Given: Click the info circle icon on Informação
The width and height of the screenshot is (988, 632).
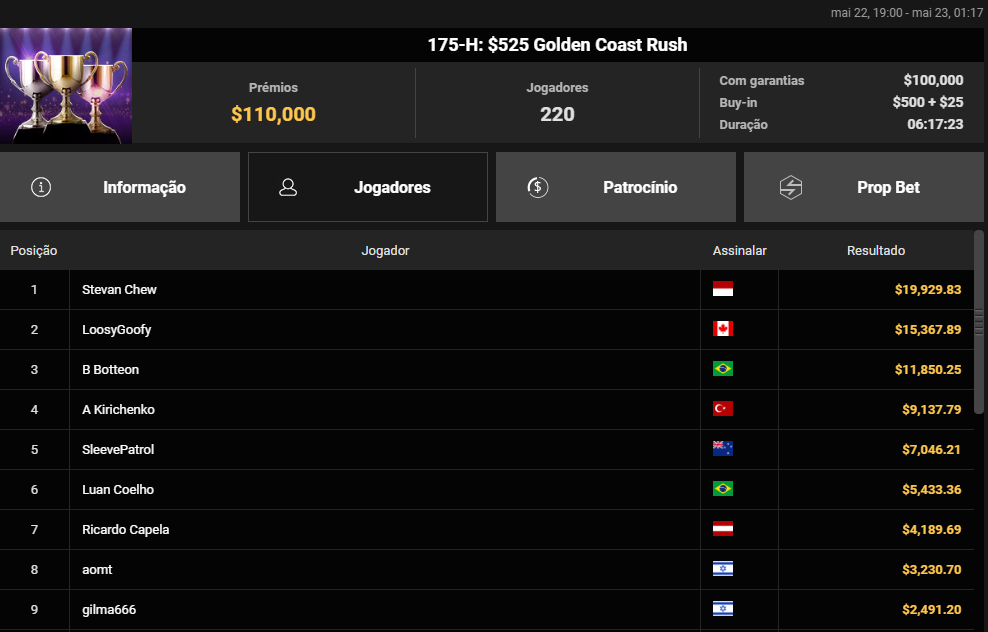Looking at the screenshot, I should point(41,187).
